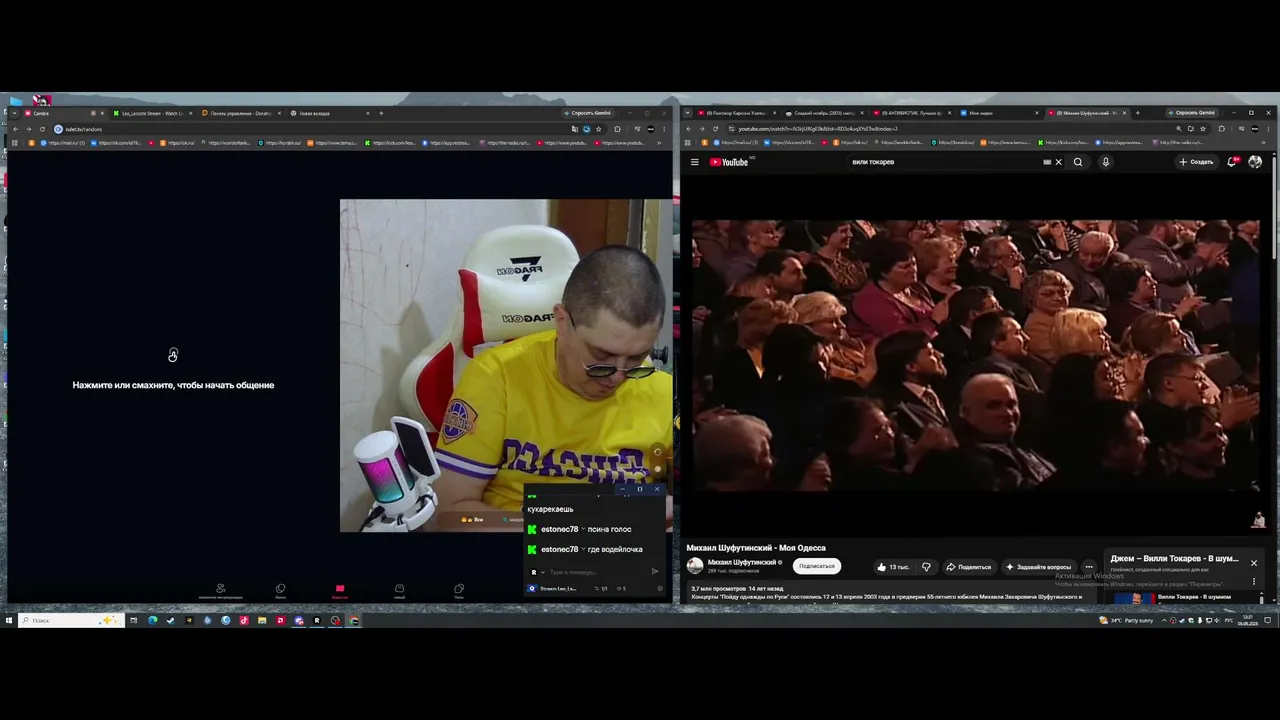This screenshot has height=720, width=1280.
Task: Open the kick.com bookmark in the left browser
Action: [x=389, y=143]
